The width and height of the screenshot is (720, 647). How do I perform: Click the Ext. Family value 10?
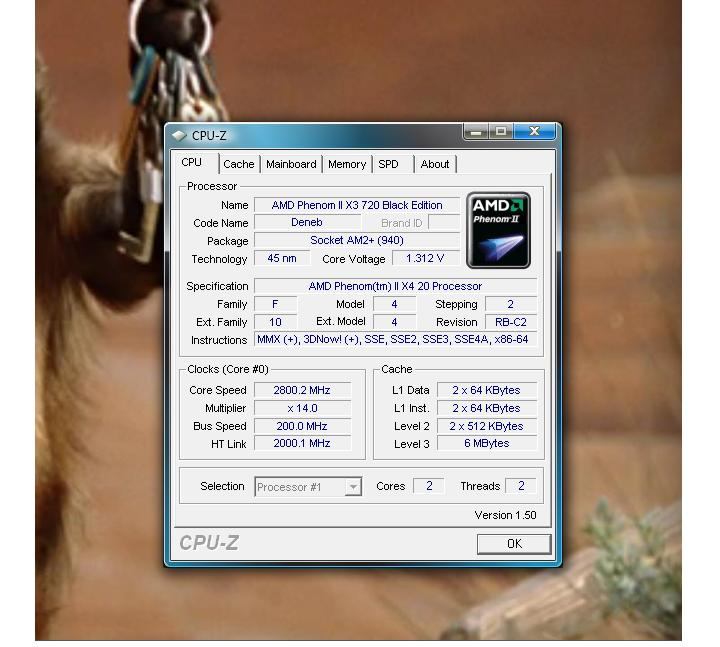click(276, 322)
